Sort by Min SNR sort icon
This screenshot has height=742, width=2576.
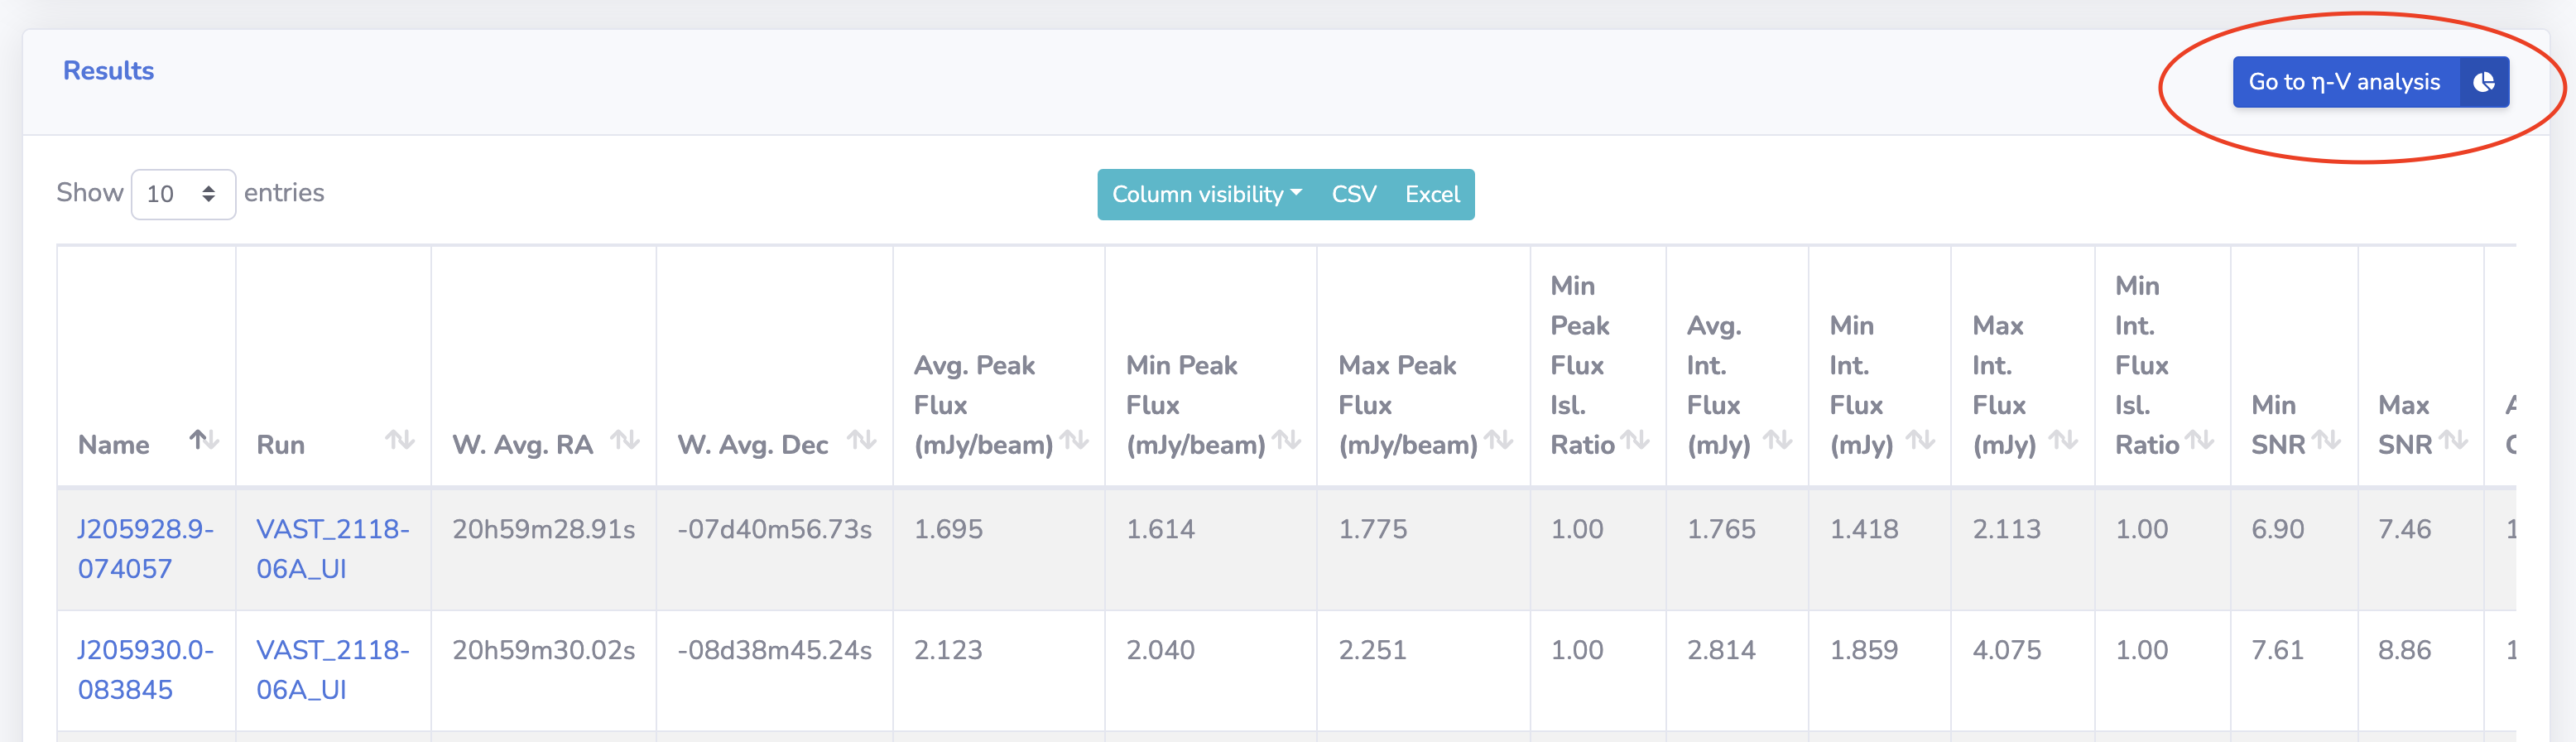[x=2326, y=440]
